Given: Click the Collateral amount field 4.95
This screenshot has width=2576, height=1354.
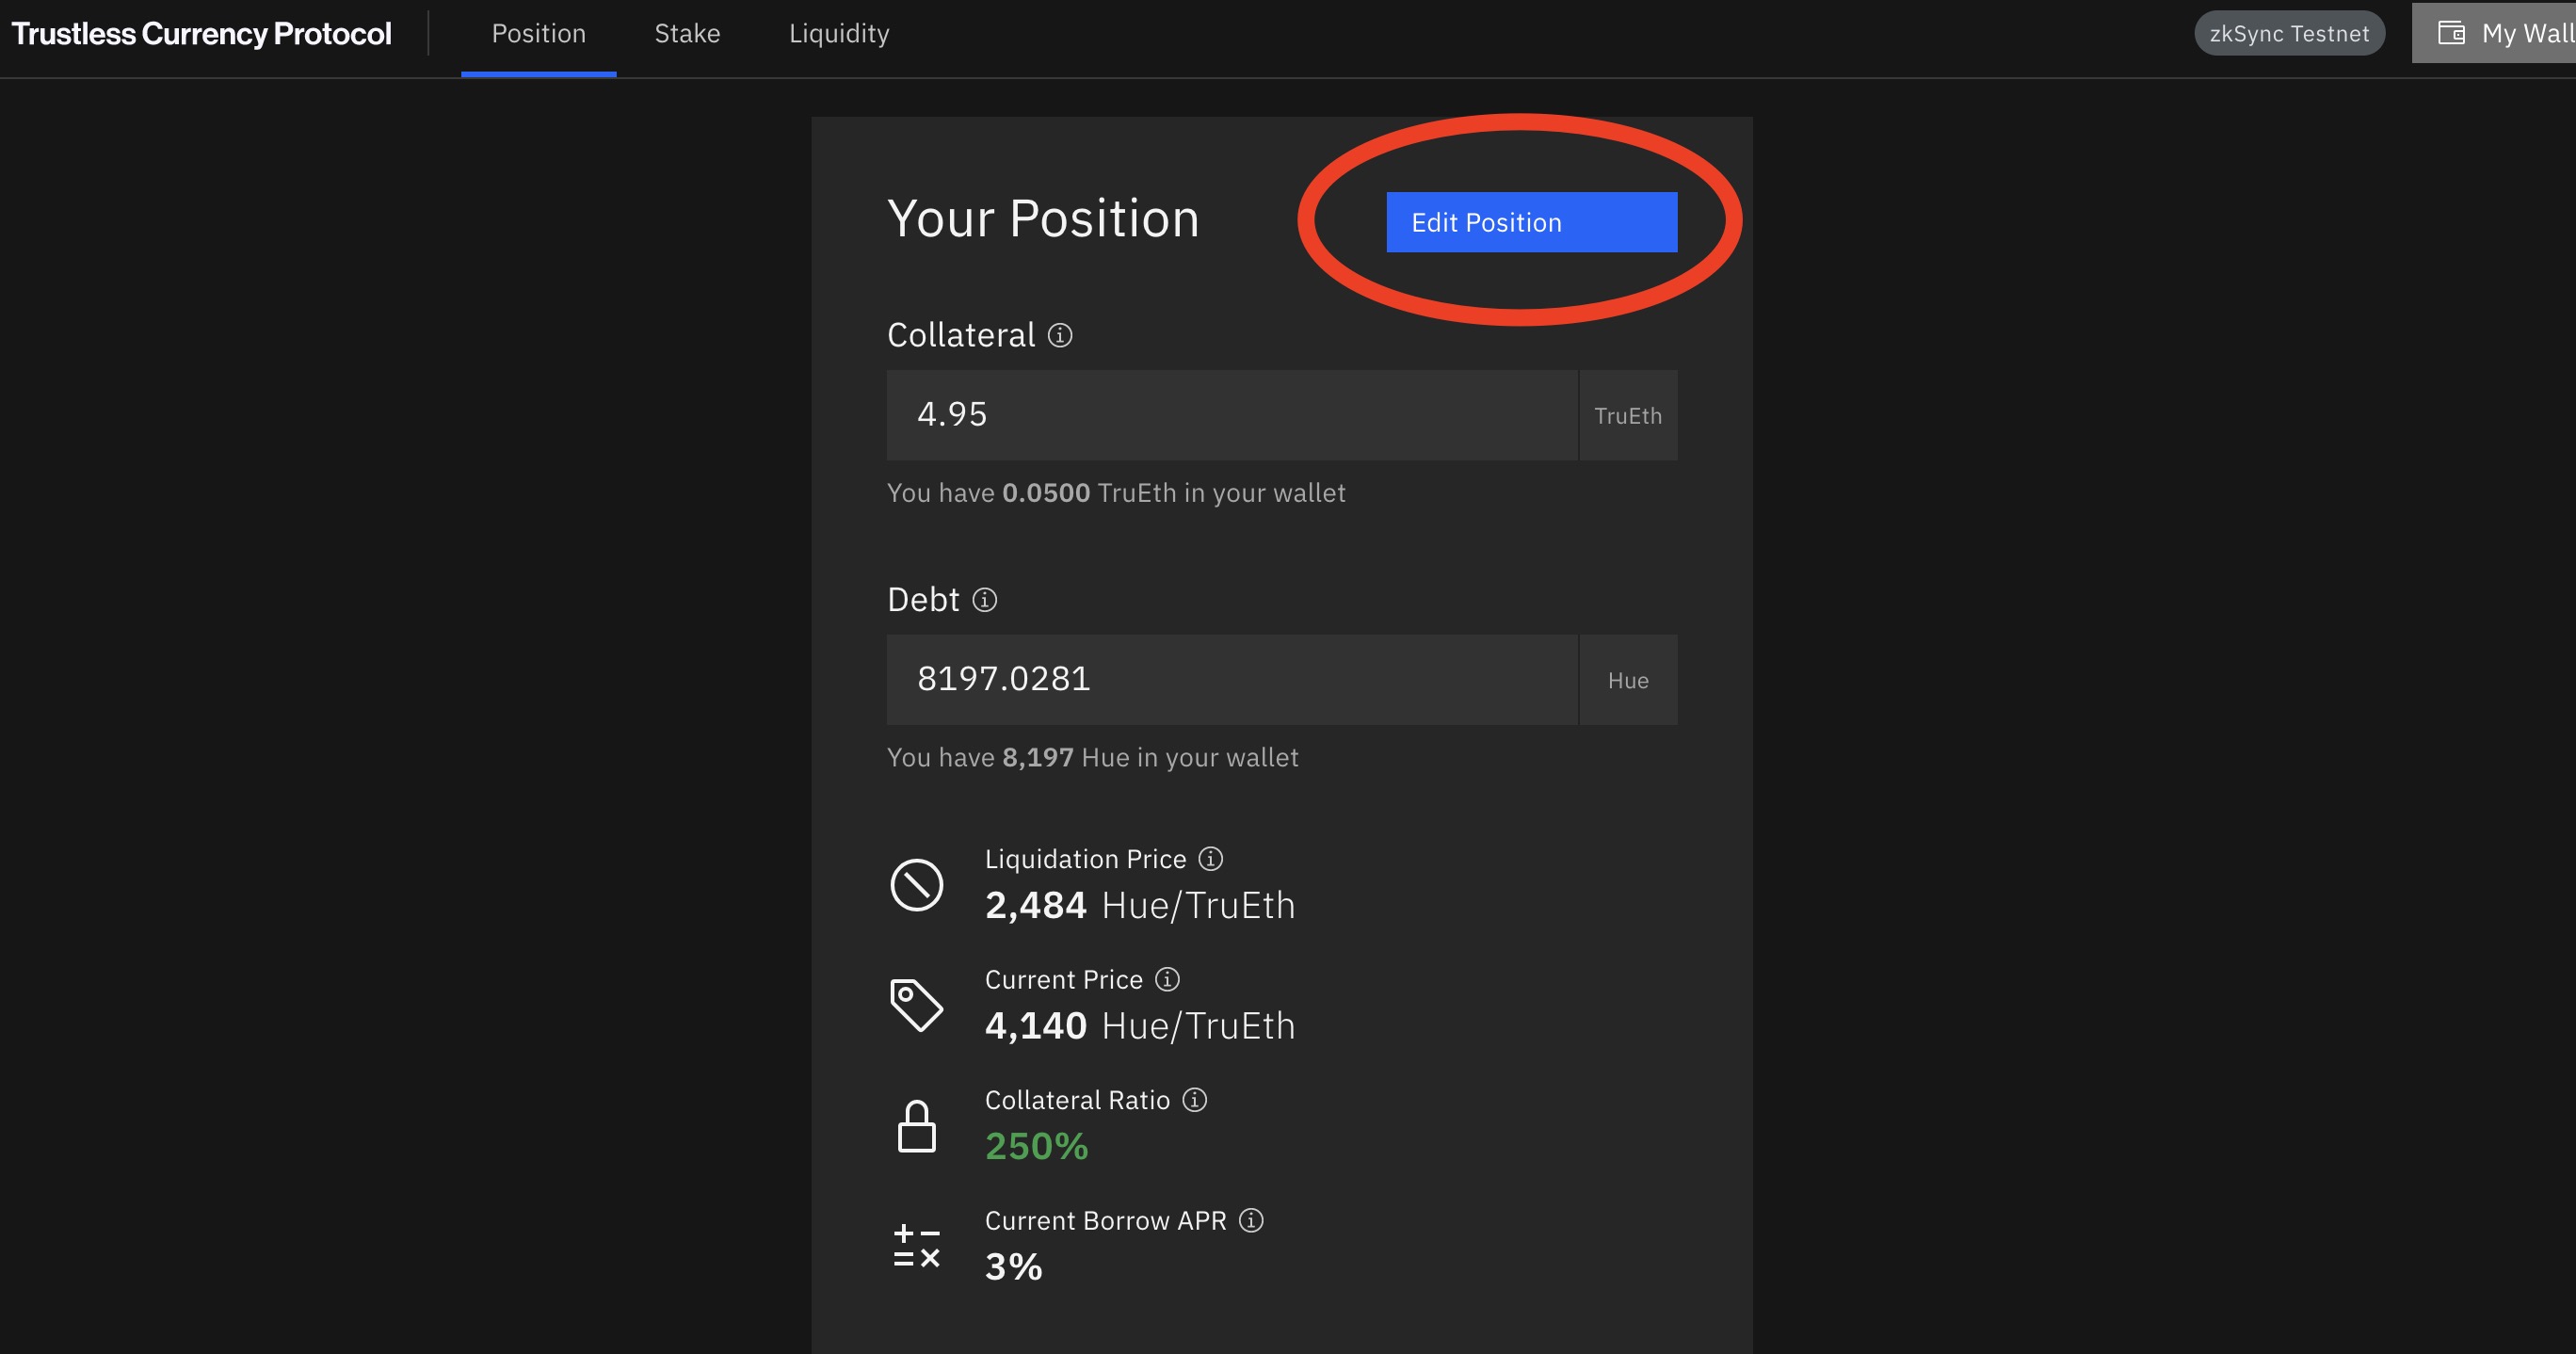Looking at the screenshot, I should coord(1231,415).
